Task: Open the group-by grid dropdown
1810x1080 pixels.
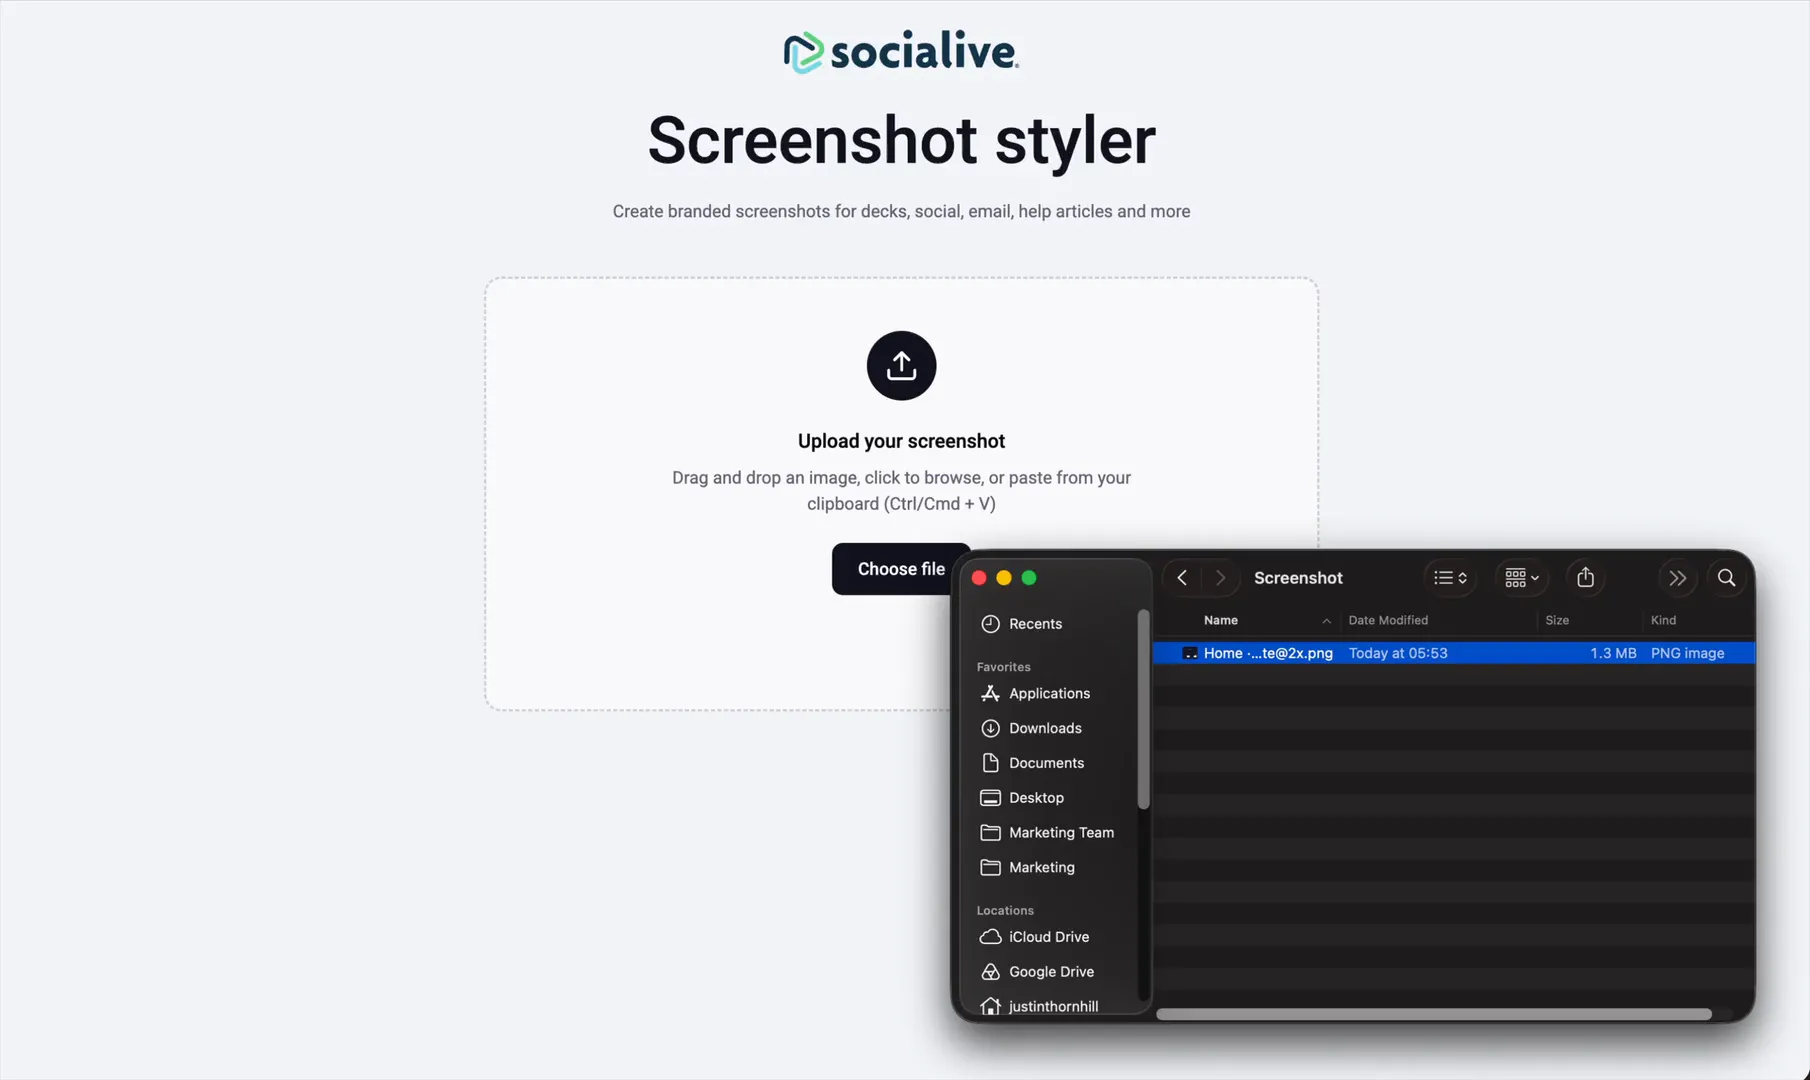Action: click(1522, 578)
